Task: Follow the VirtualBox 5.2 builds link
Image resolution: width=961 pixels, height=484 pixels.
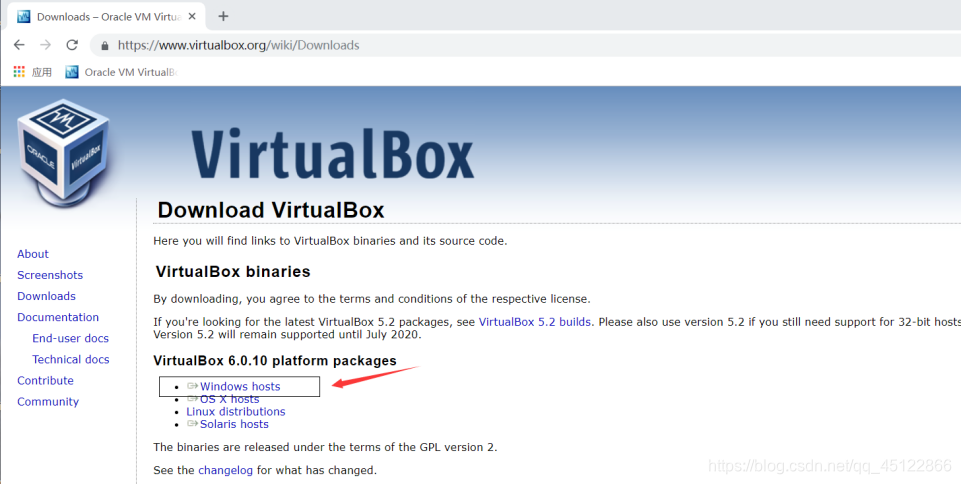Action: (x=534, y=322)
